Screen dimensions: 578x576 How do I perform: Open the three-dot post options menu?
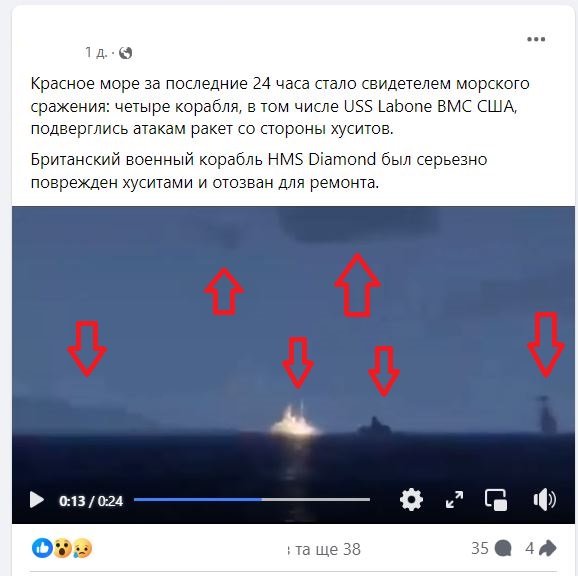tap(536, 39)
